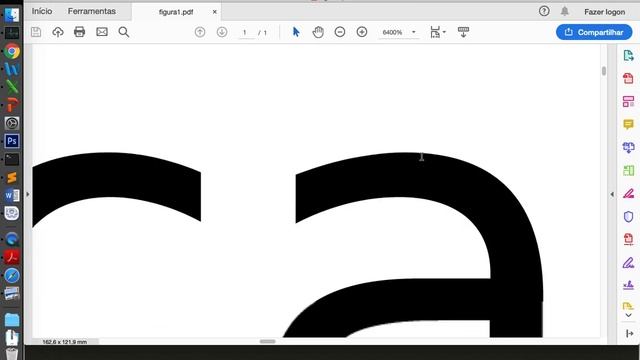Screen dimensions: 640x360
Task: Choose the selection arrow tool
Action: (296, 32)
